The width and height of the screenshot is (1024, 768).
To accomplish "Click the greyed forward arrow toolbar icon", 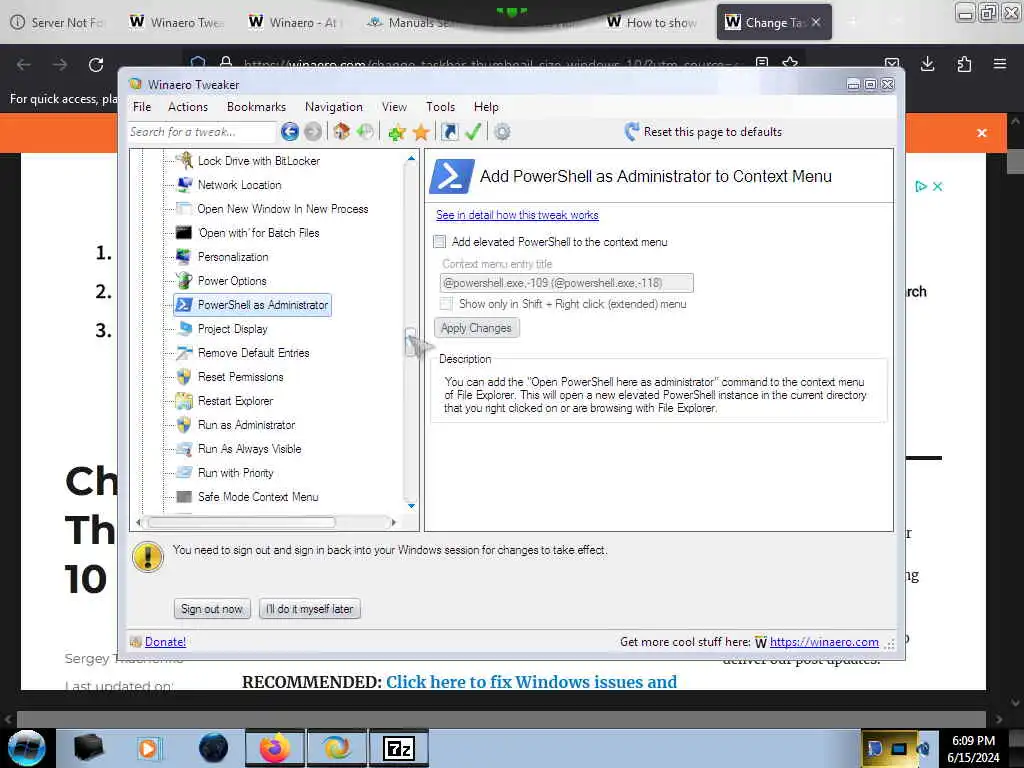I will coord(313,132).
